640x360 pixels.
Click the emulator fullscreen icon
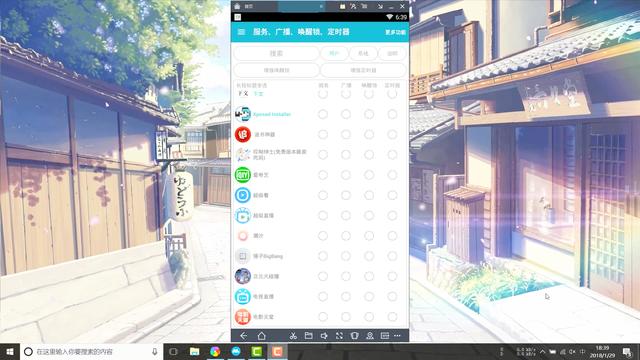click(339, 336)
